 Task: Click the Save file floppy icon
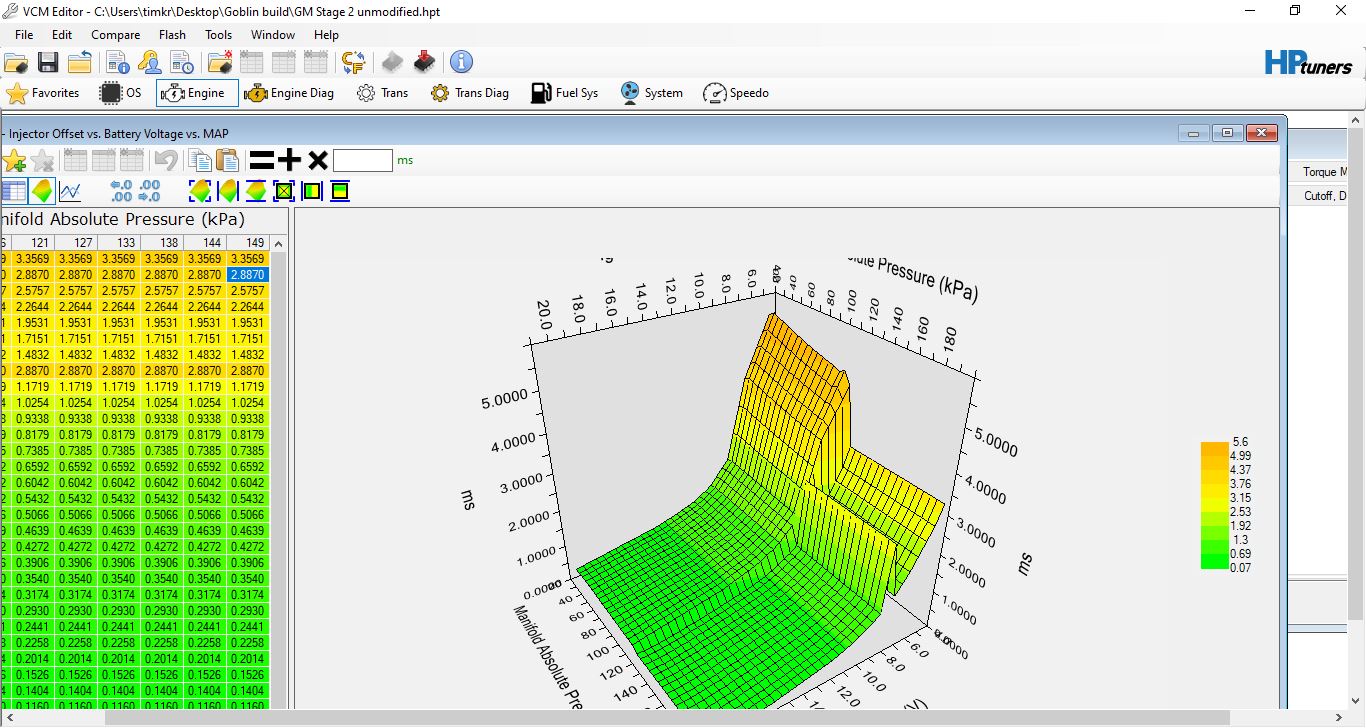47,62
